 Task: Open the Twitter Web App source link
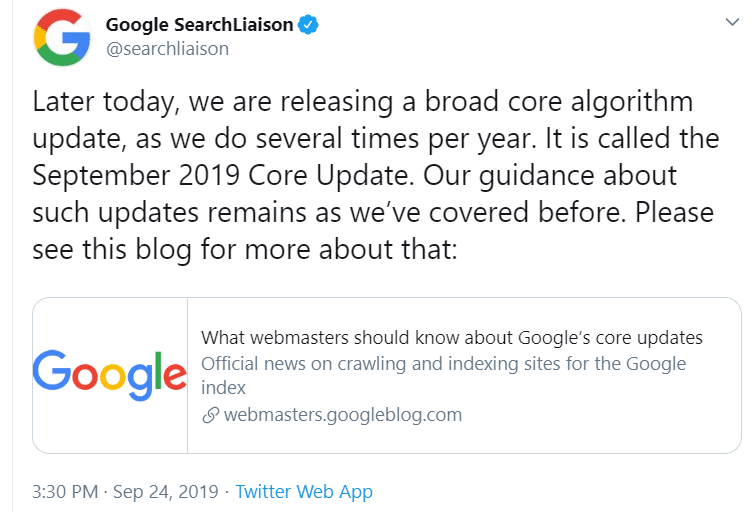click(304, 492)
